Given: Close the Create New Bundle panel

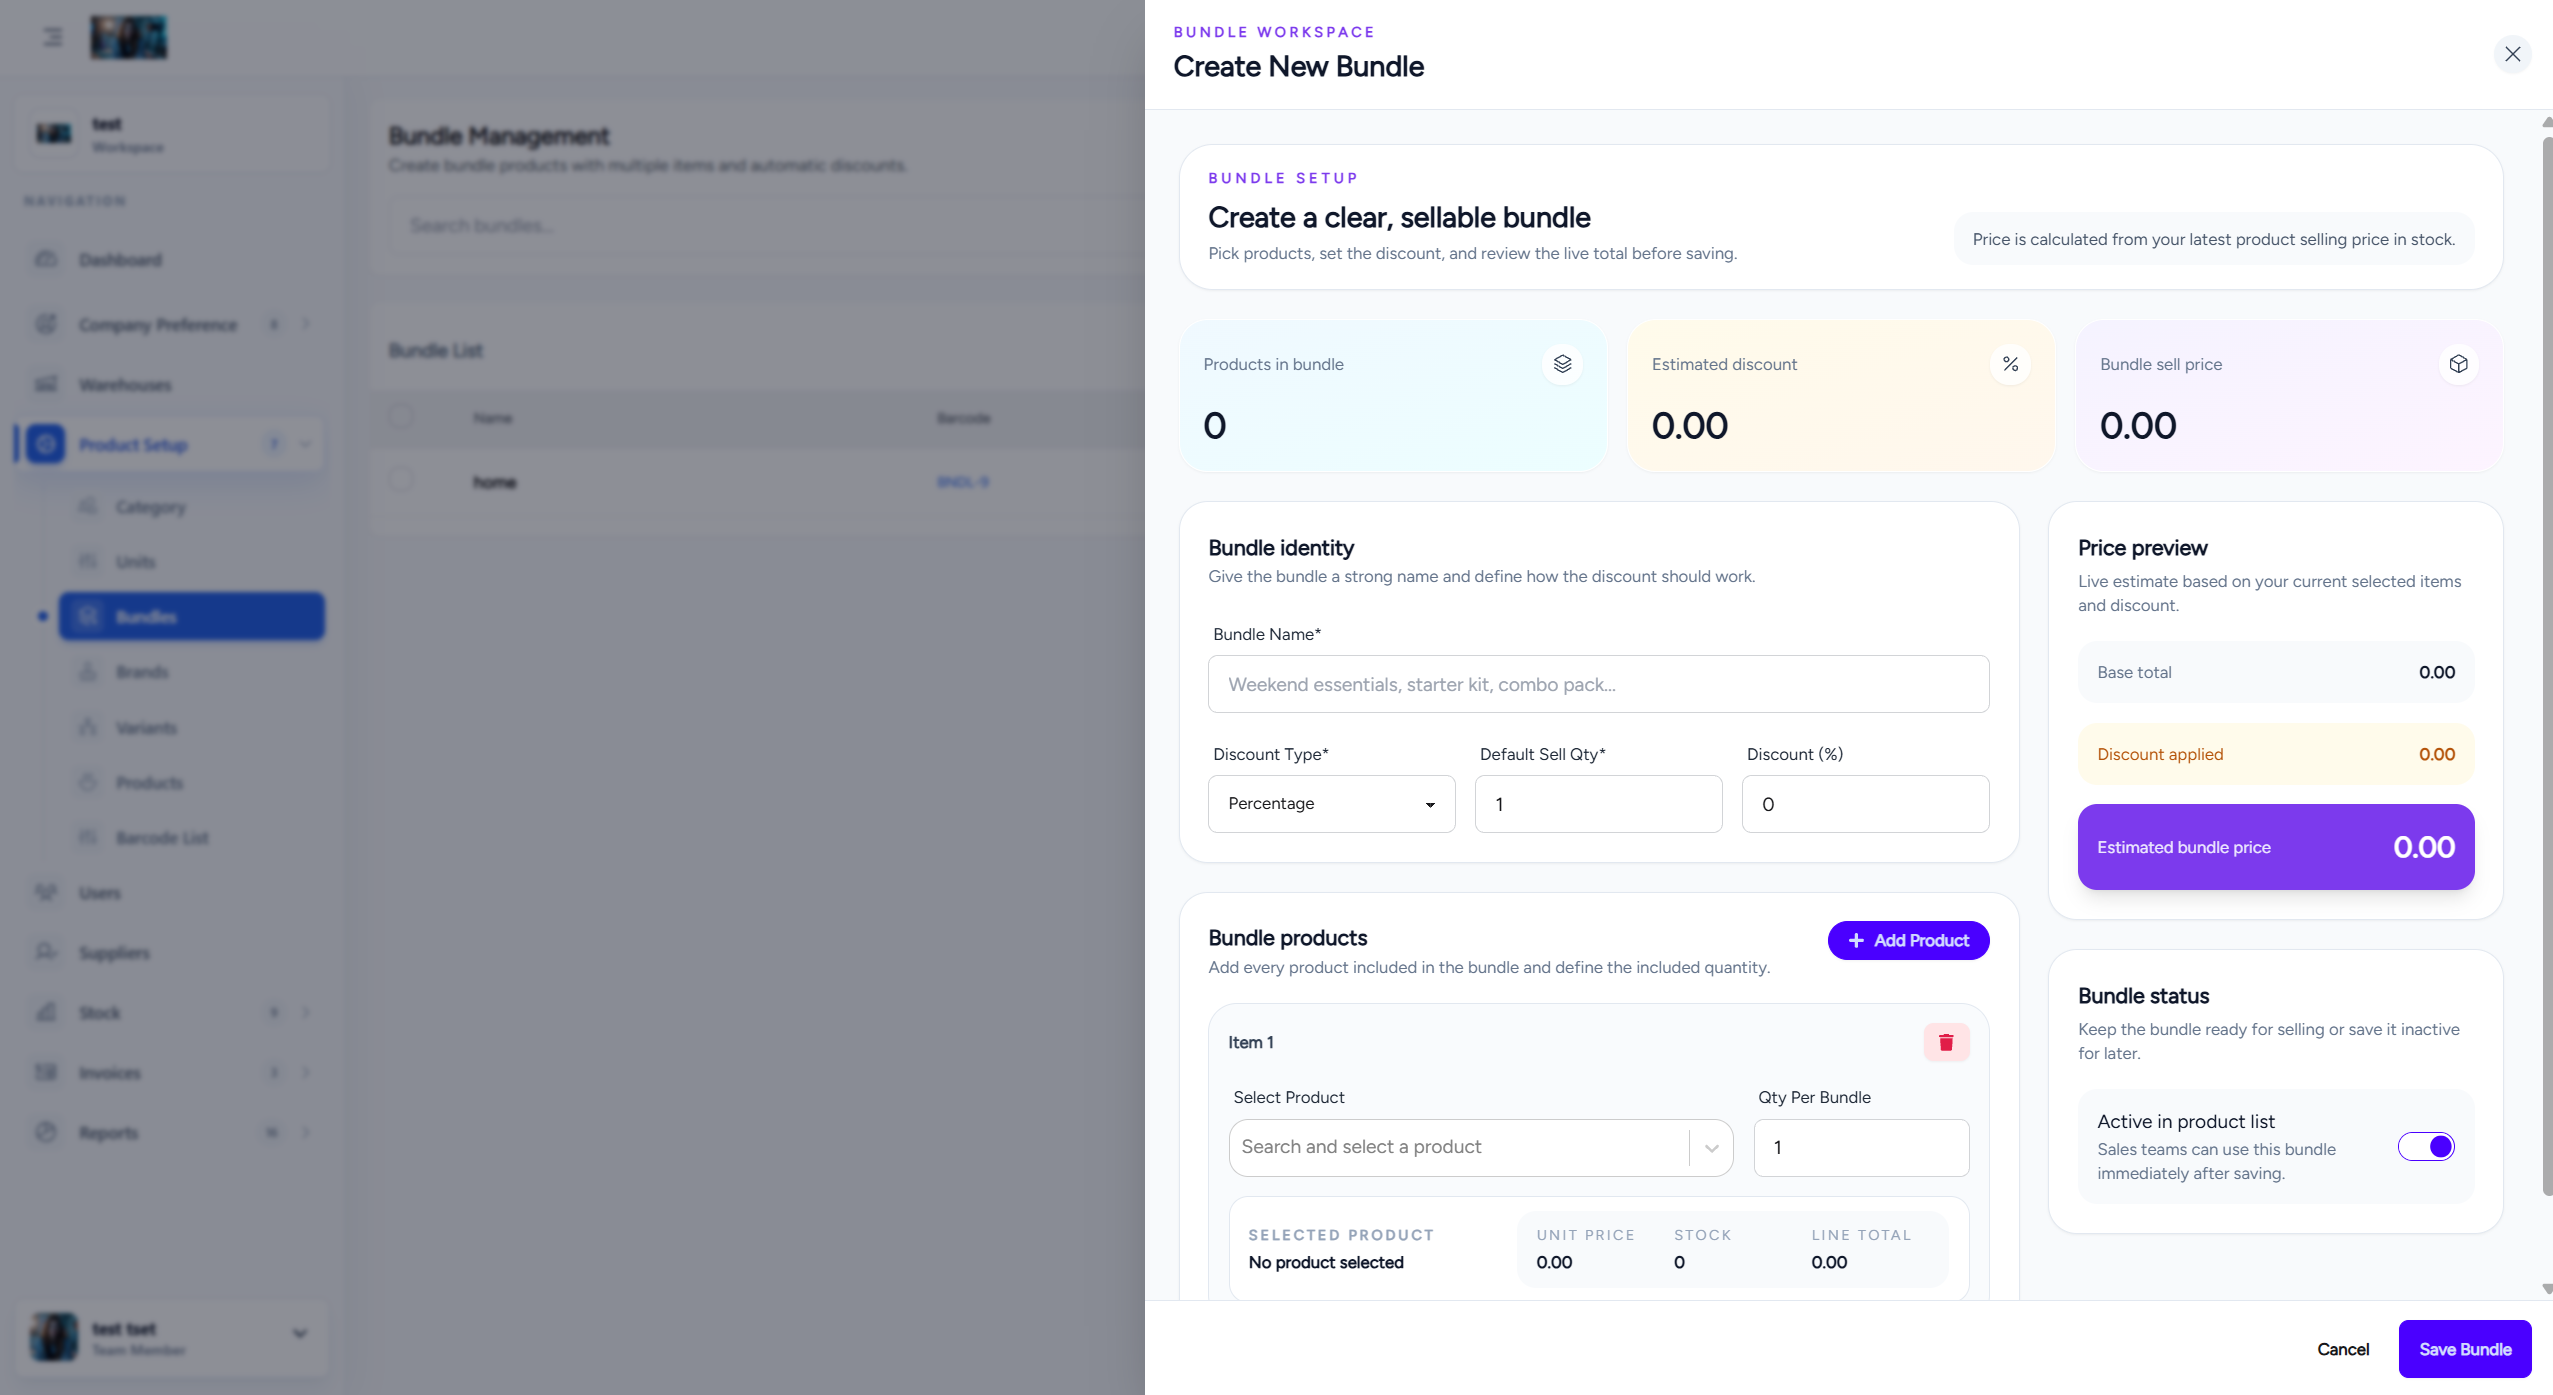Looking at the screenshot, I should coord(2512,54).
